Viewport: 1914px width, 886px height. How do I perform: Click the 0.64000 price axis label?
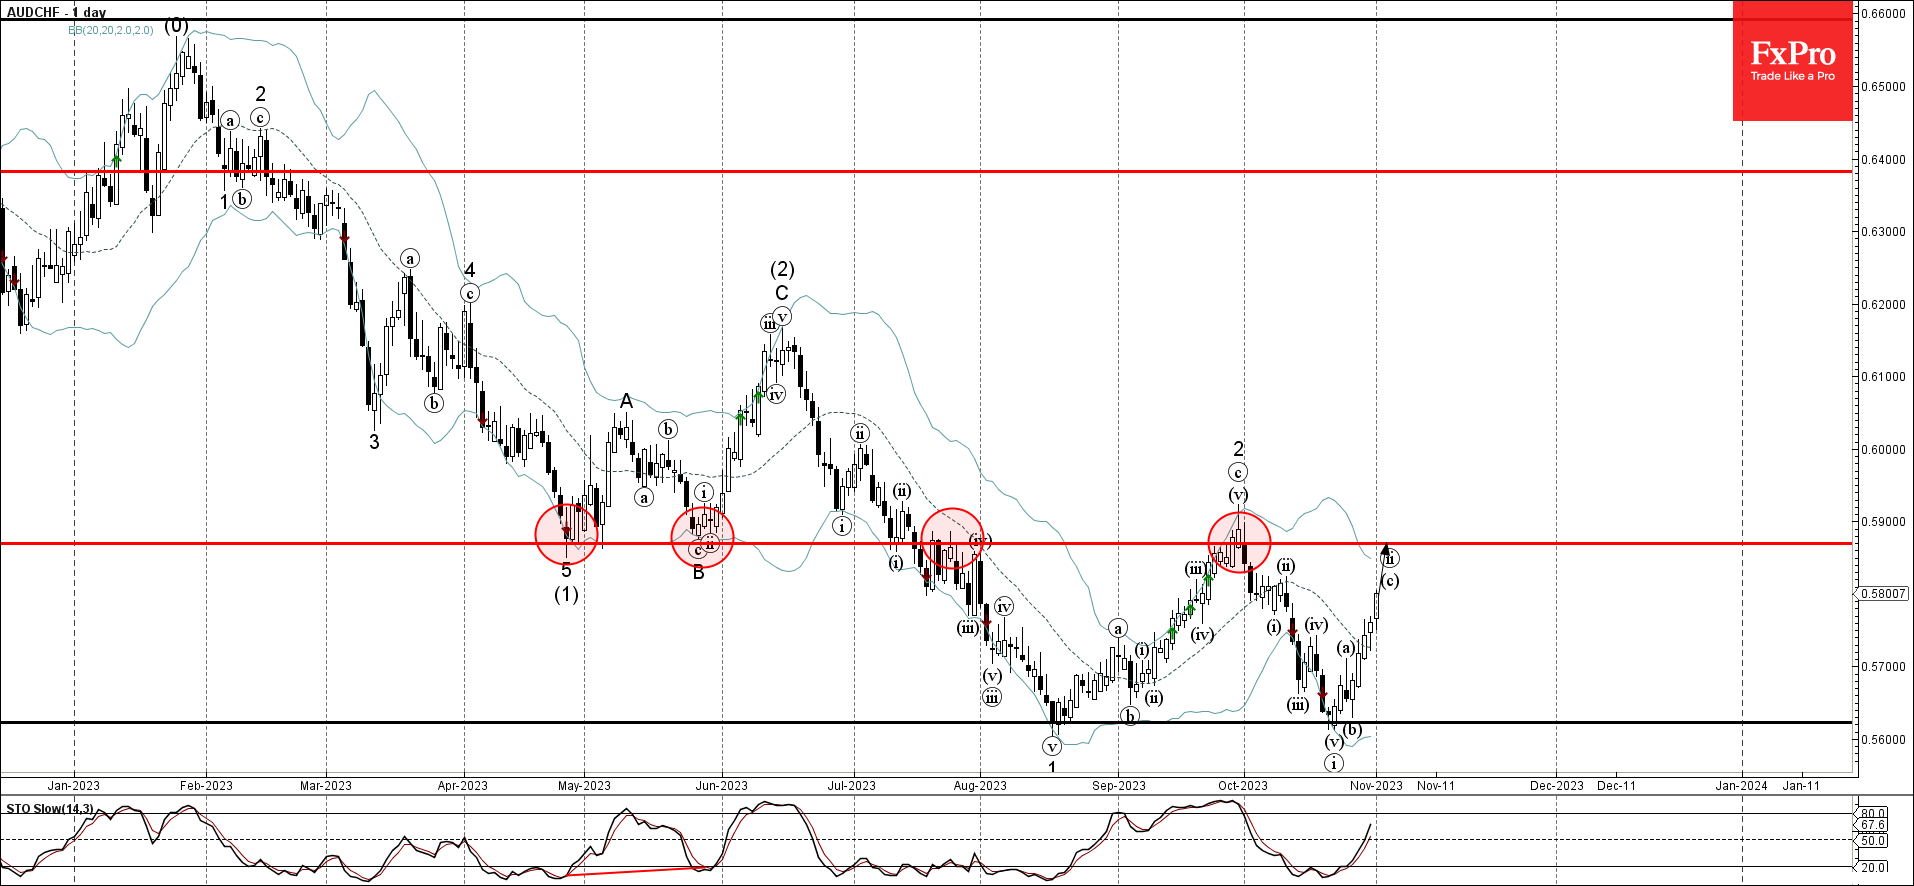point(1885,159)
